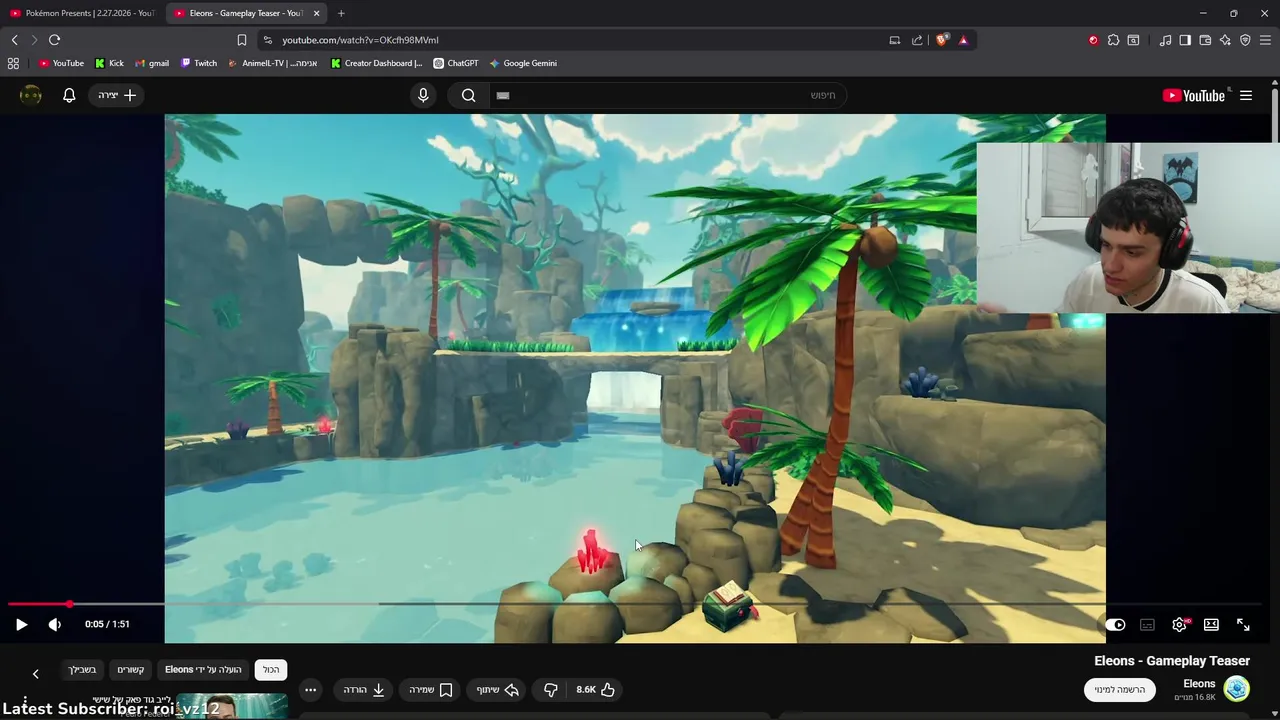Open the Twitch bookmark
The height and width of the screenshot is (720, 1280).
198,63
